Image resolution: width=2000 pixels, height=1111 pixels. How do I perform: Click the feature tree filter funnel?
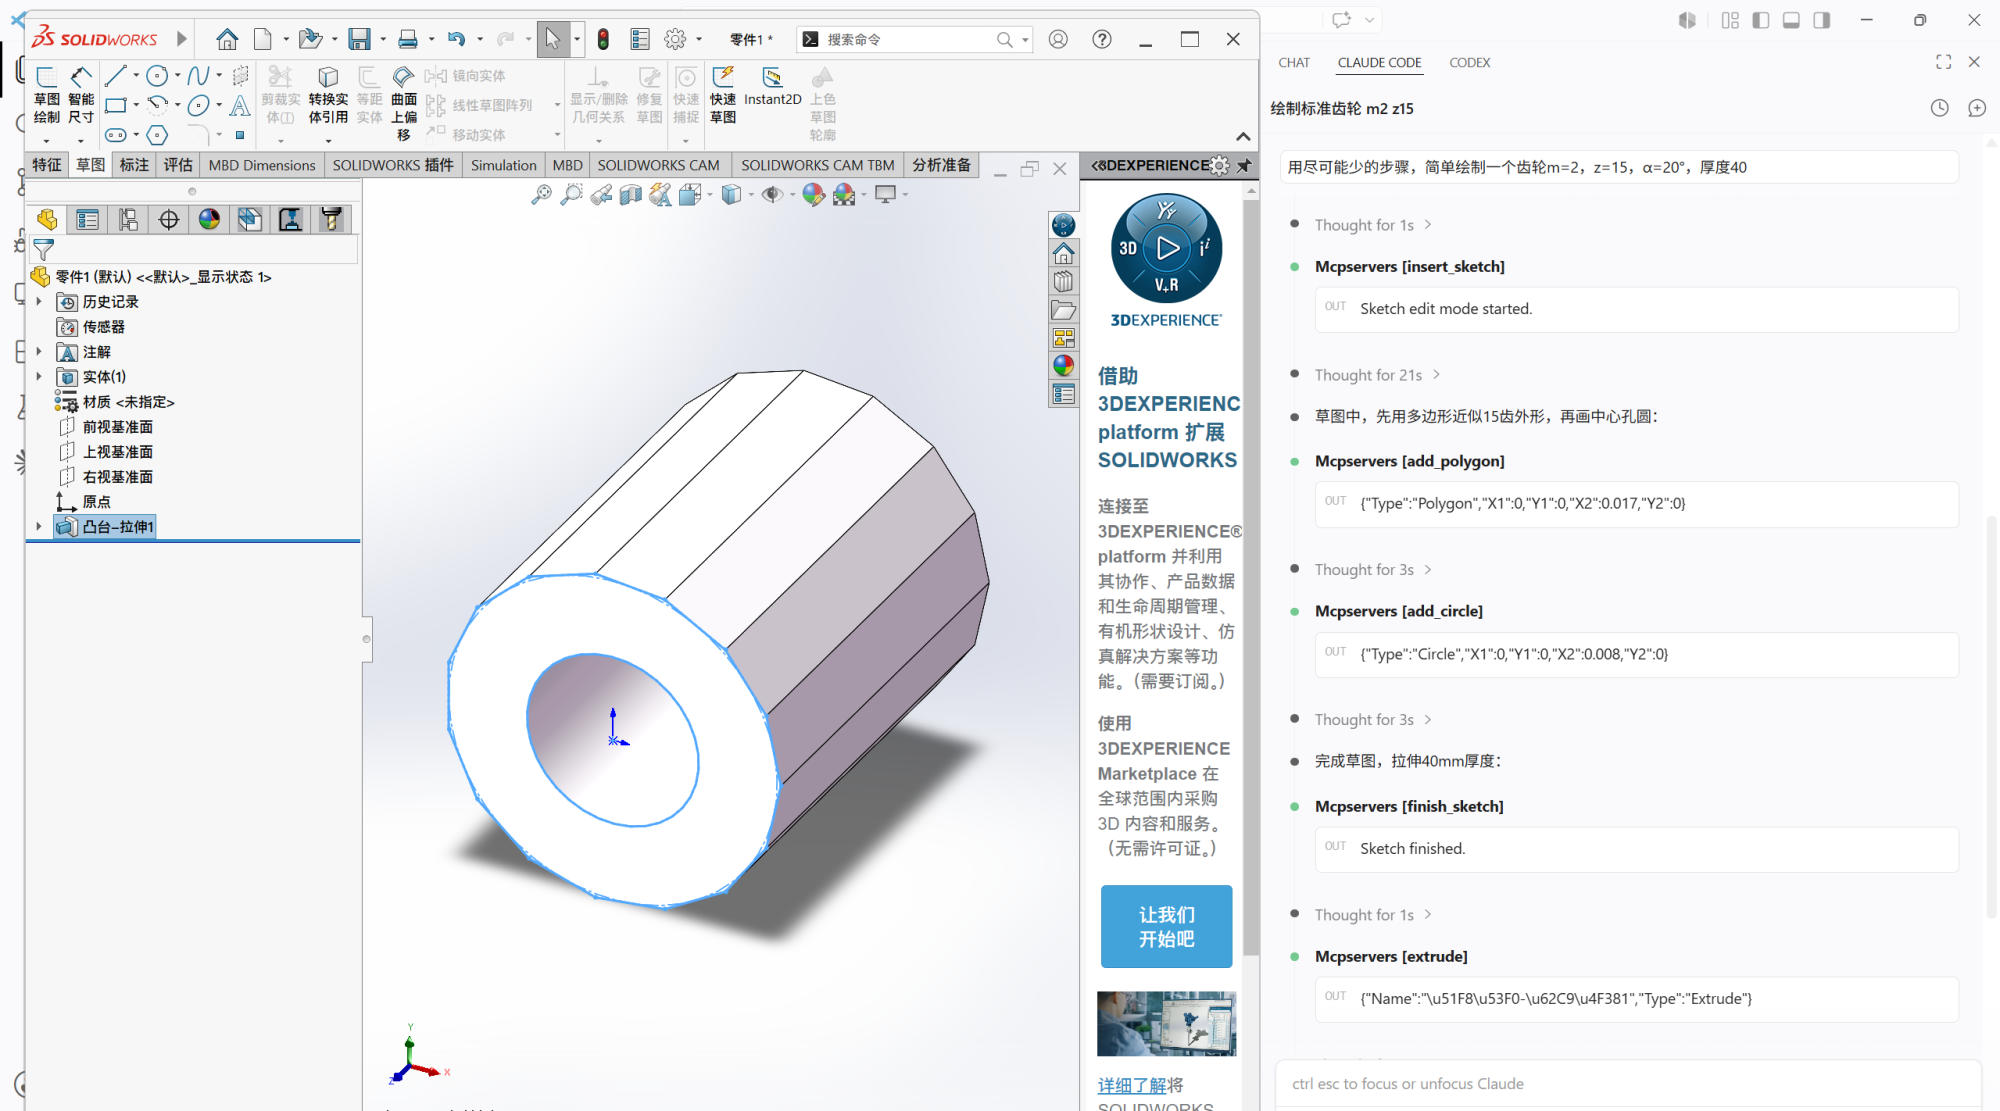(x=43, y=249)
